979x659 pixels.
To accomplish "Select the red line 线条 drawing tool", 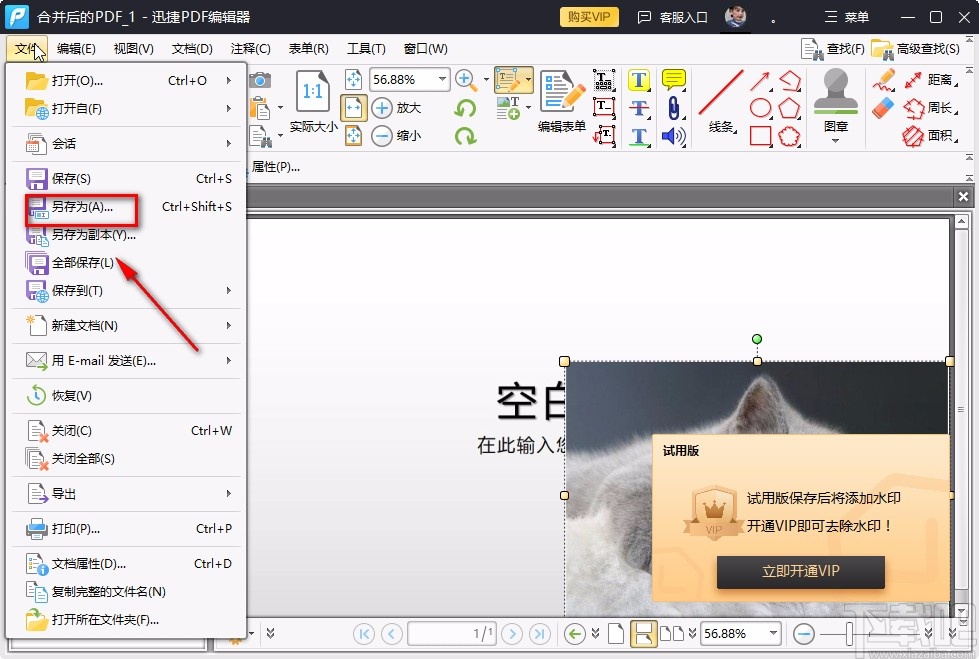I will pos(721,101).
